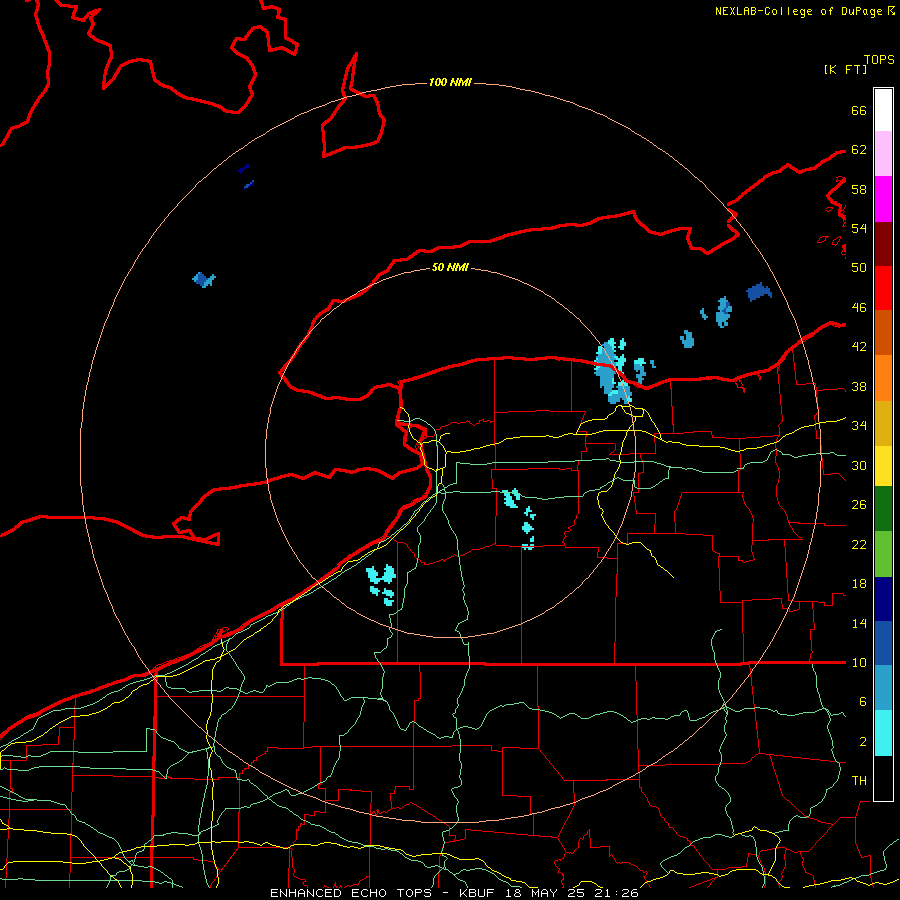Pick the dark green legend color block

pyautogui.click(x=883, y=509)
